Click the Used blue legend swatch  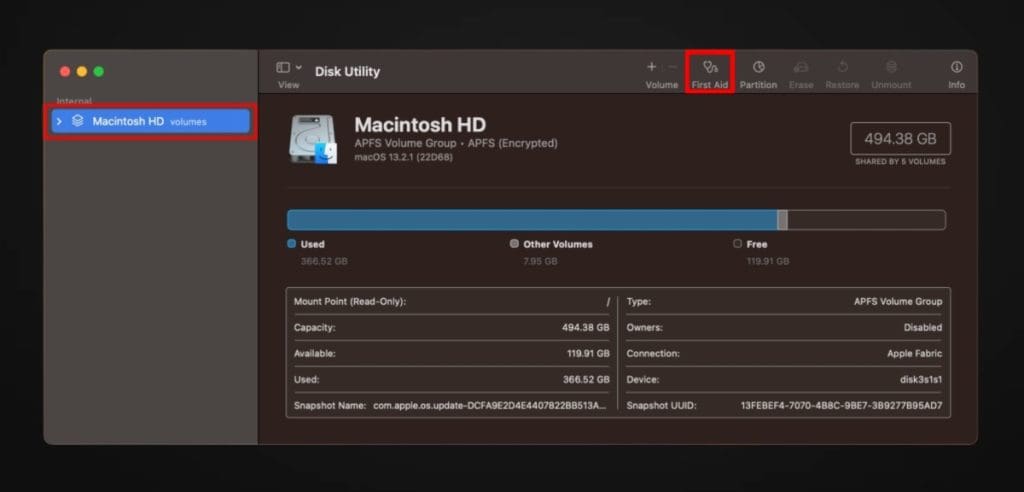(x=292, y=244)
